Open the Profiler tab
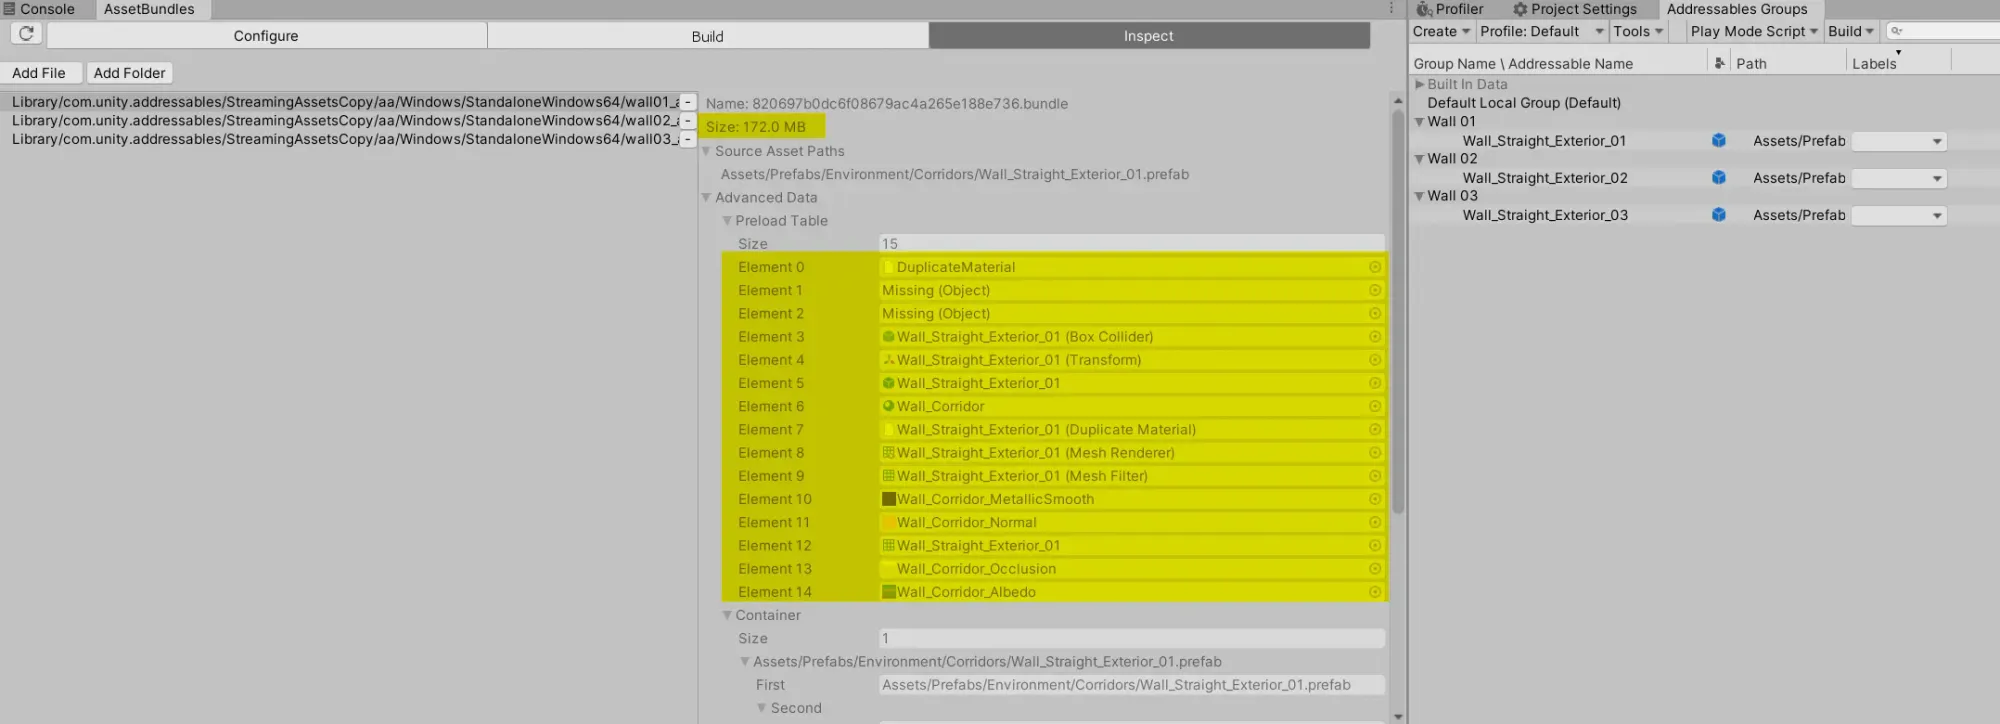The width and height of the screenshot is (2000, 724). pyautogui.click(x=1450, y=9)
